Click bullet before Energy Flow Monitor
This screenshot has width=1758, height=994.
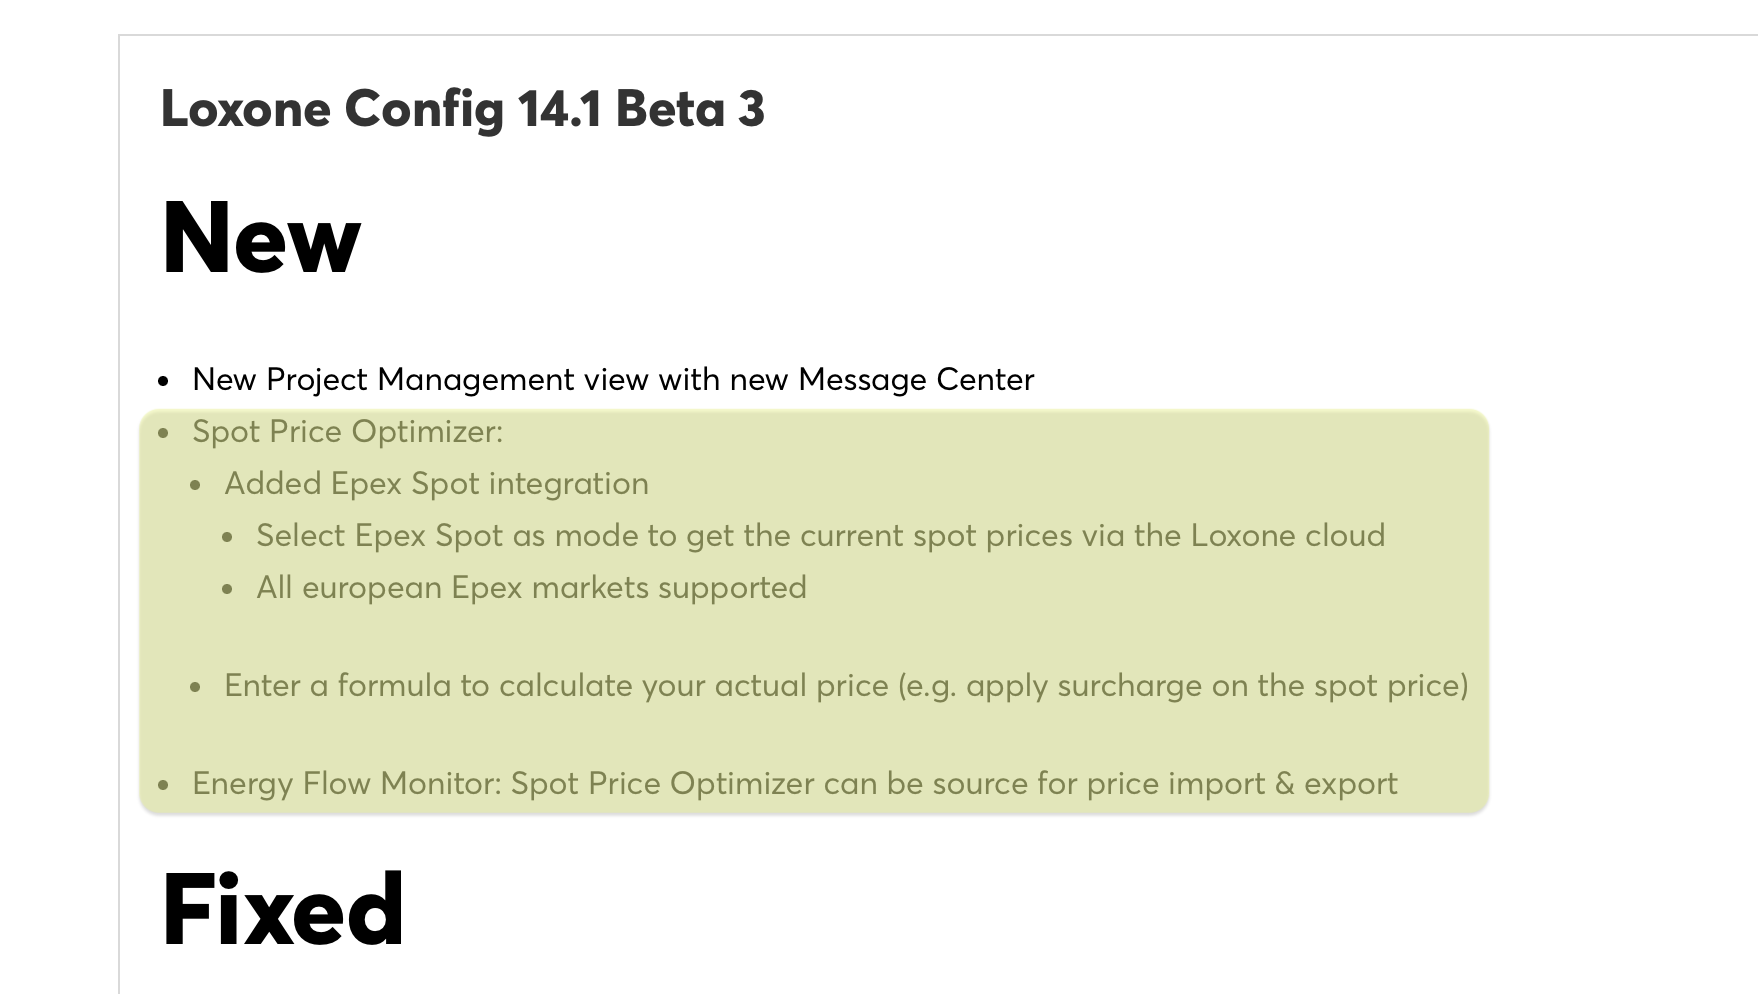pos(163,785)
